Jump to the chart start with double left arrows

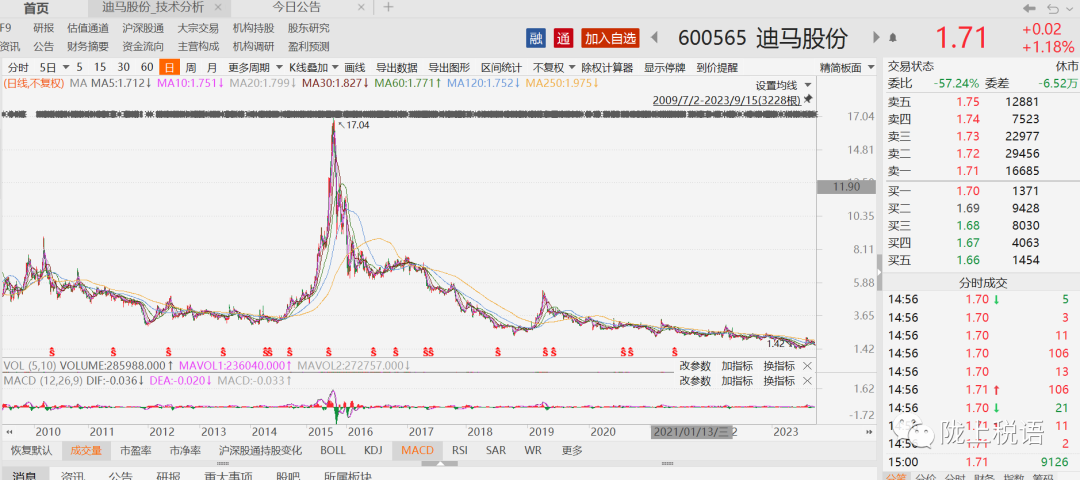pyautogui.click(x=10, y=432)
